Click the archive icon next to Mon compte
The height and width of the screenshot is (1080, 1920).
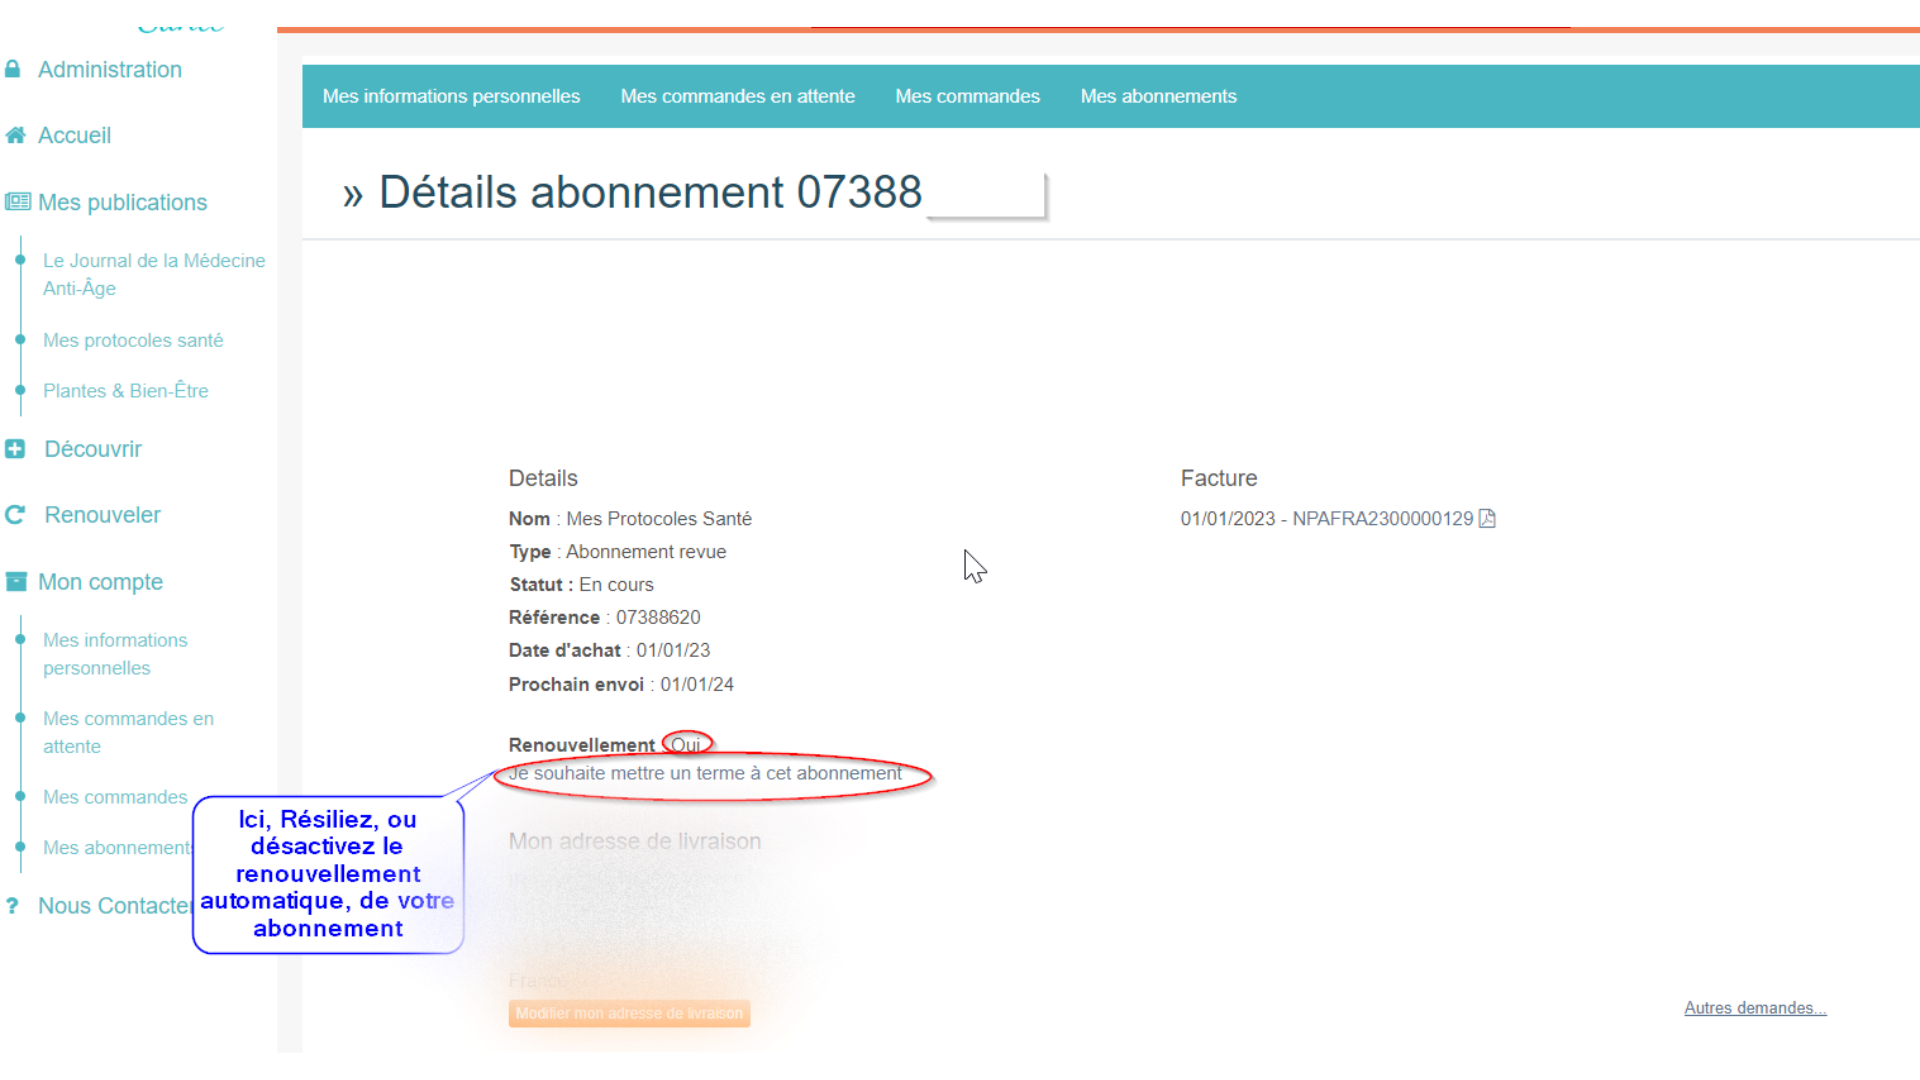(x=16, y=582)
